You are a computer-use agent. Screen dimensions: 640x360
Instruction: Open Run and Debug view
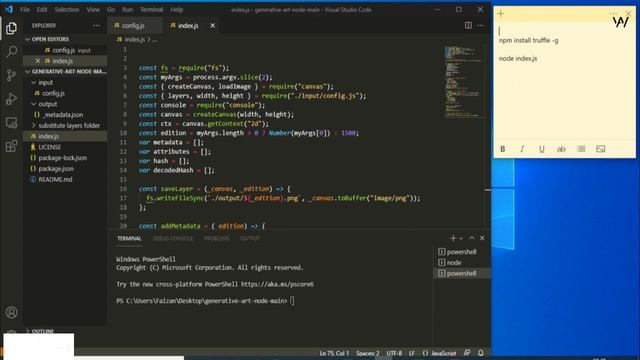pyautogui.click(x=11, y=99)
